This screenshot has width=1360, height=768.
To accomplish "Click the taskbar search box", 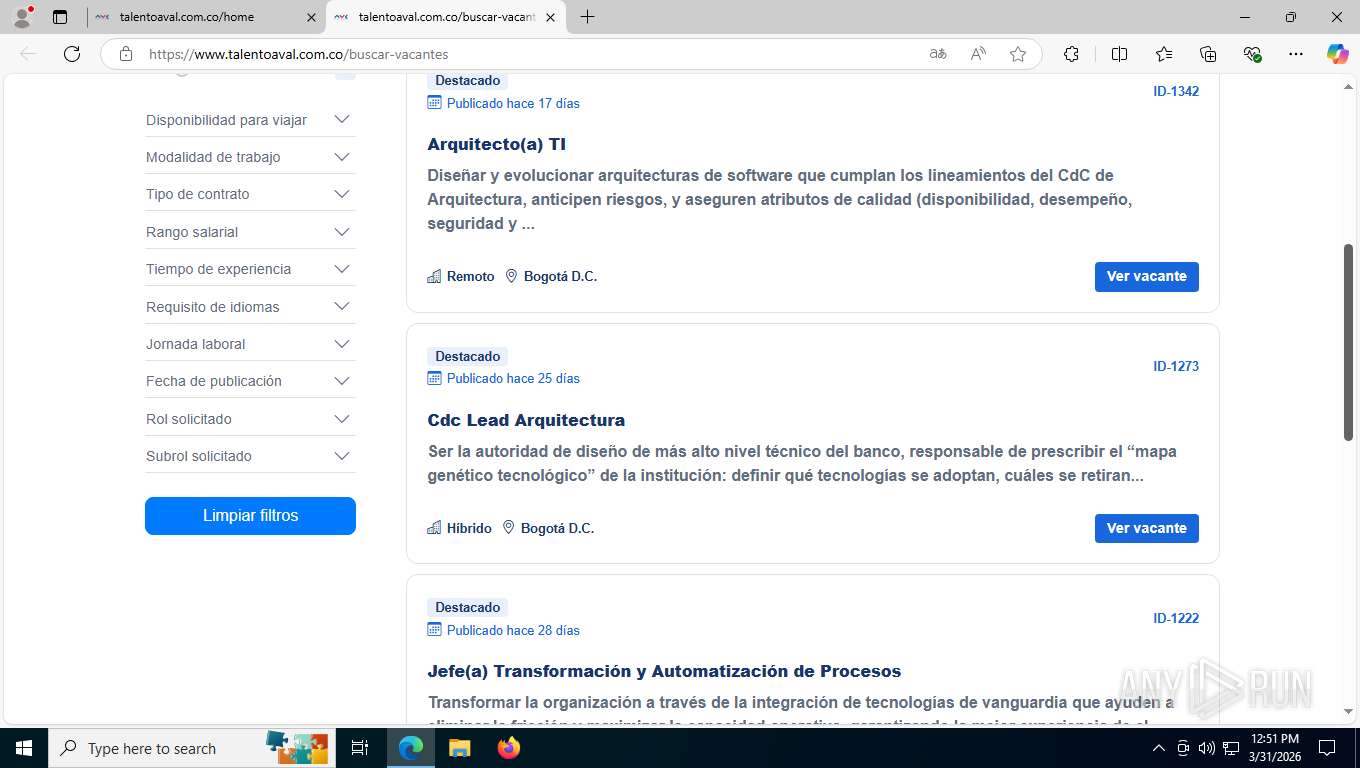I will click(190, 748).
